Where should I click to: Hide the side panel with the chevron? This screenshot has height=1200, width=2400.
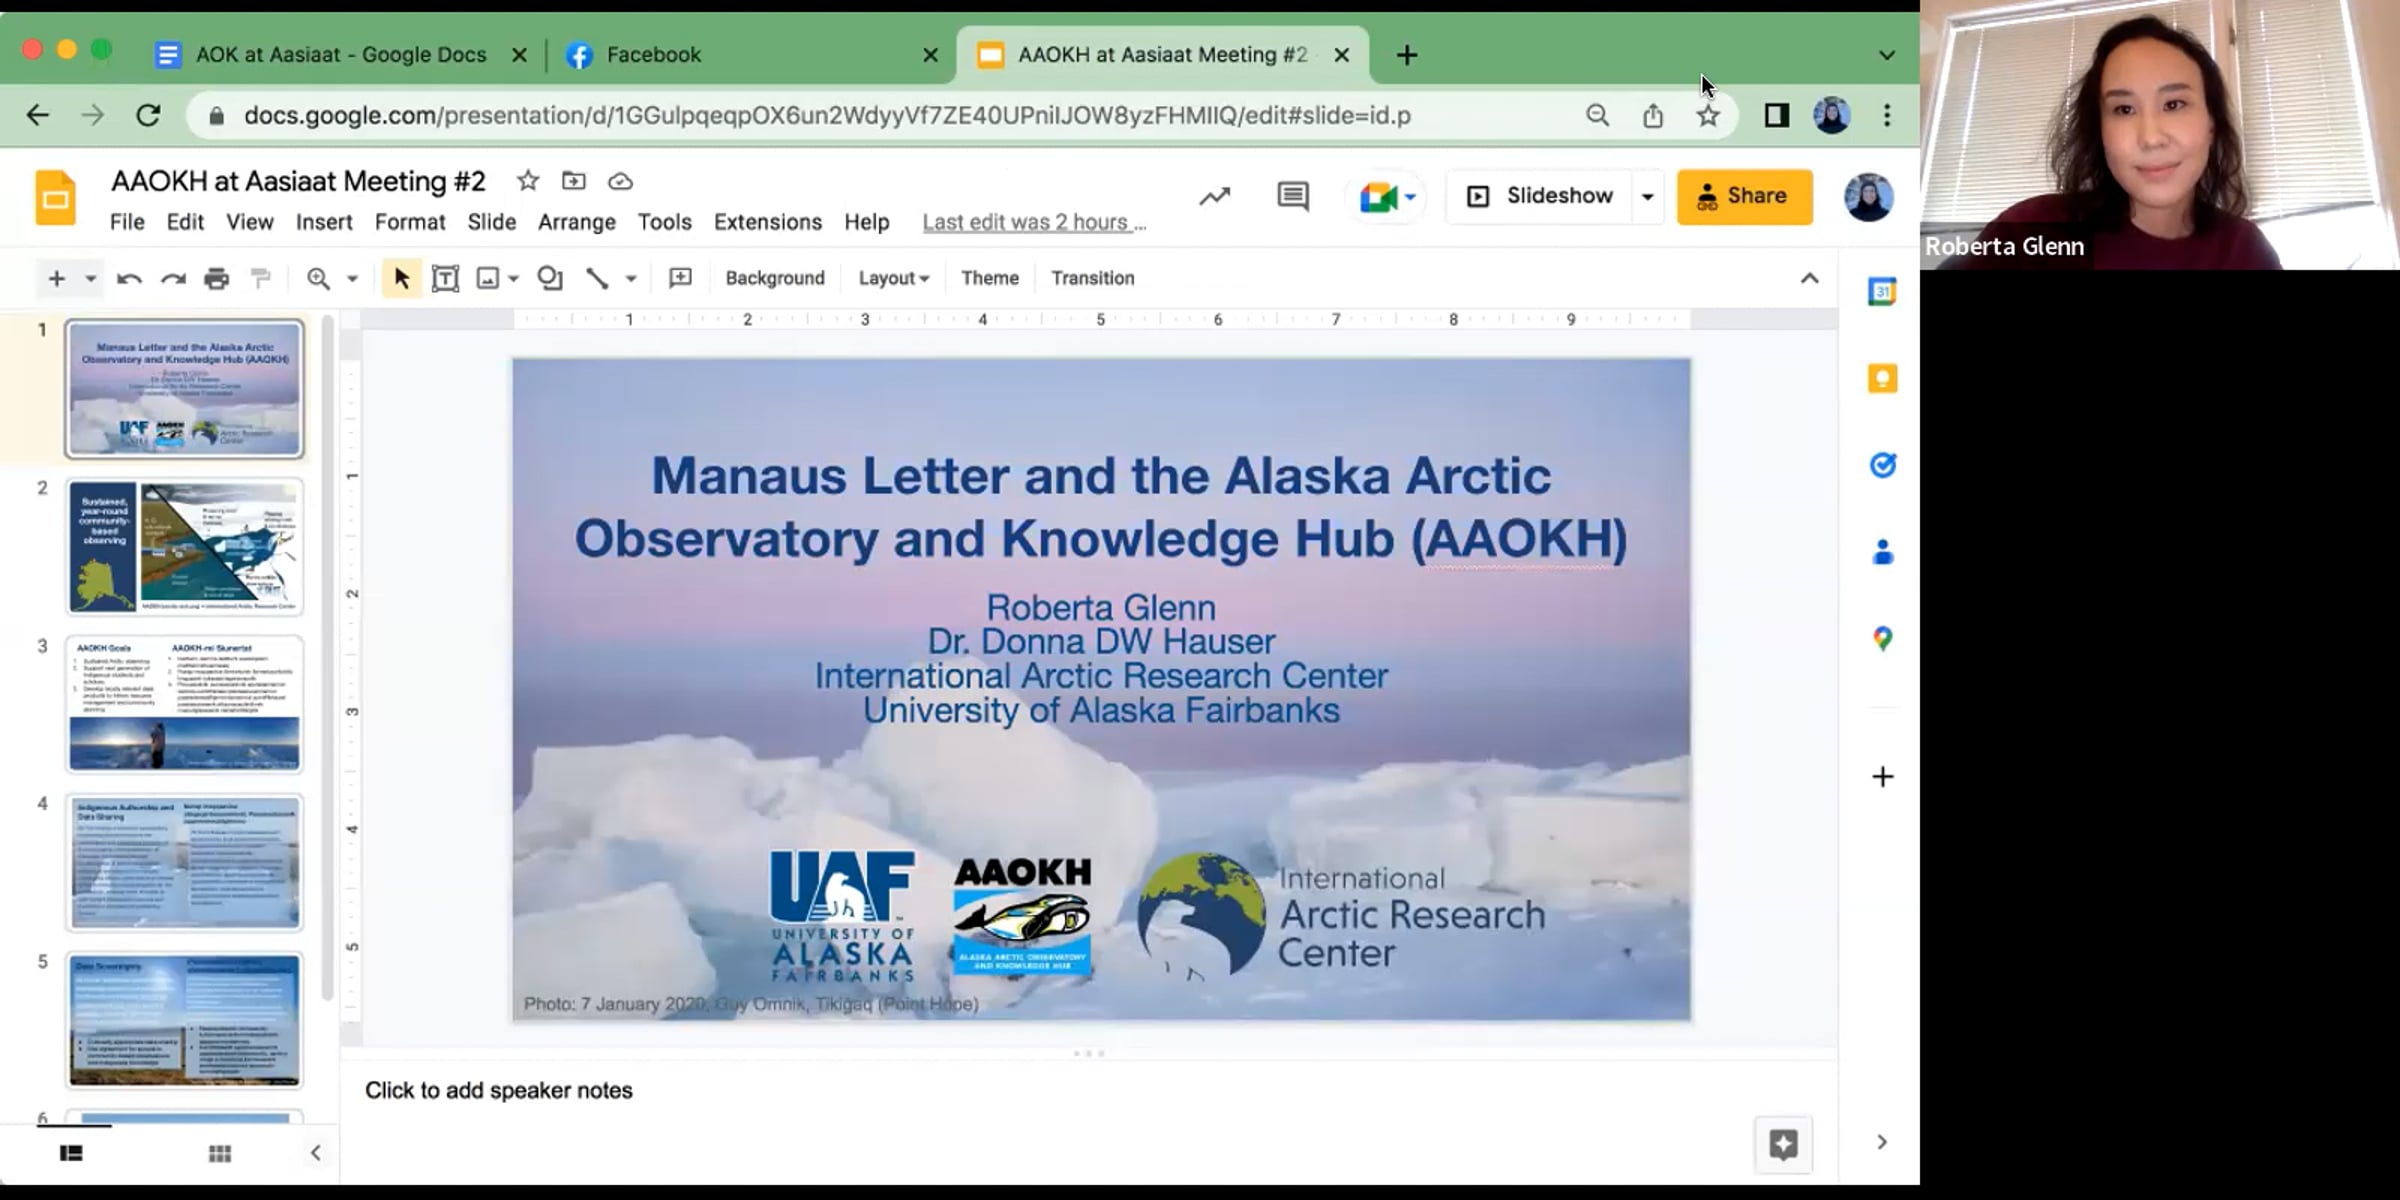tap(1882, 1142)
